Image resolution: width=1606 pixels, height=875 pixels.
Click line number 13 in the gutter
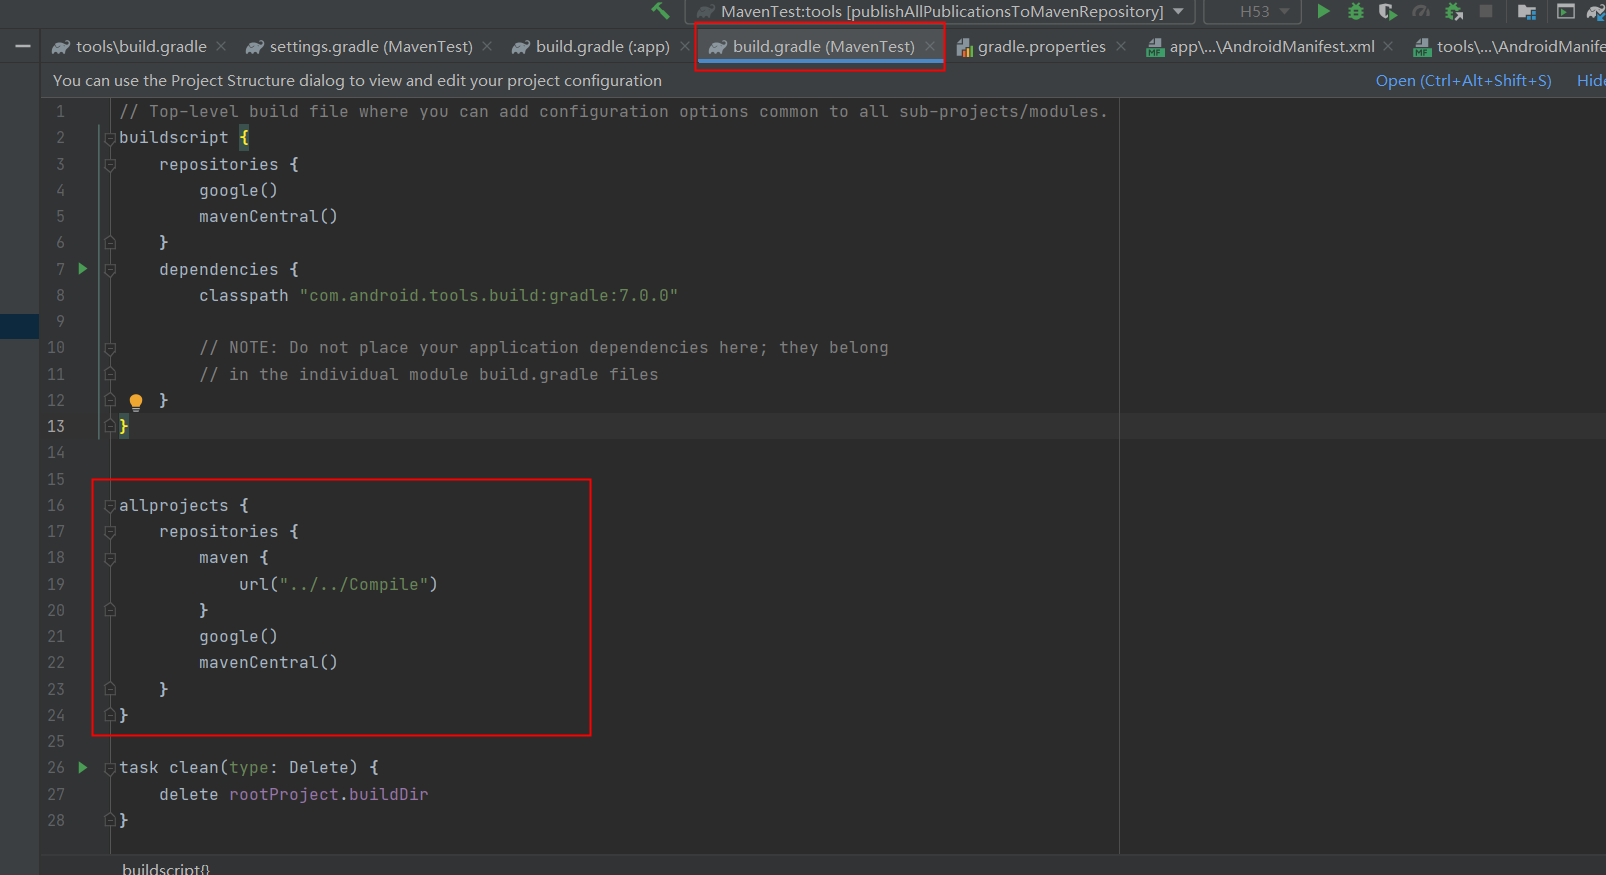pos(56,426)
